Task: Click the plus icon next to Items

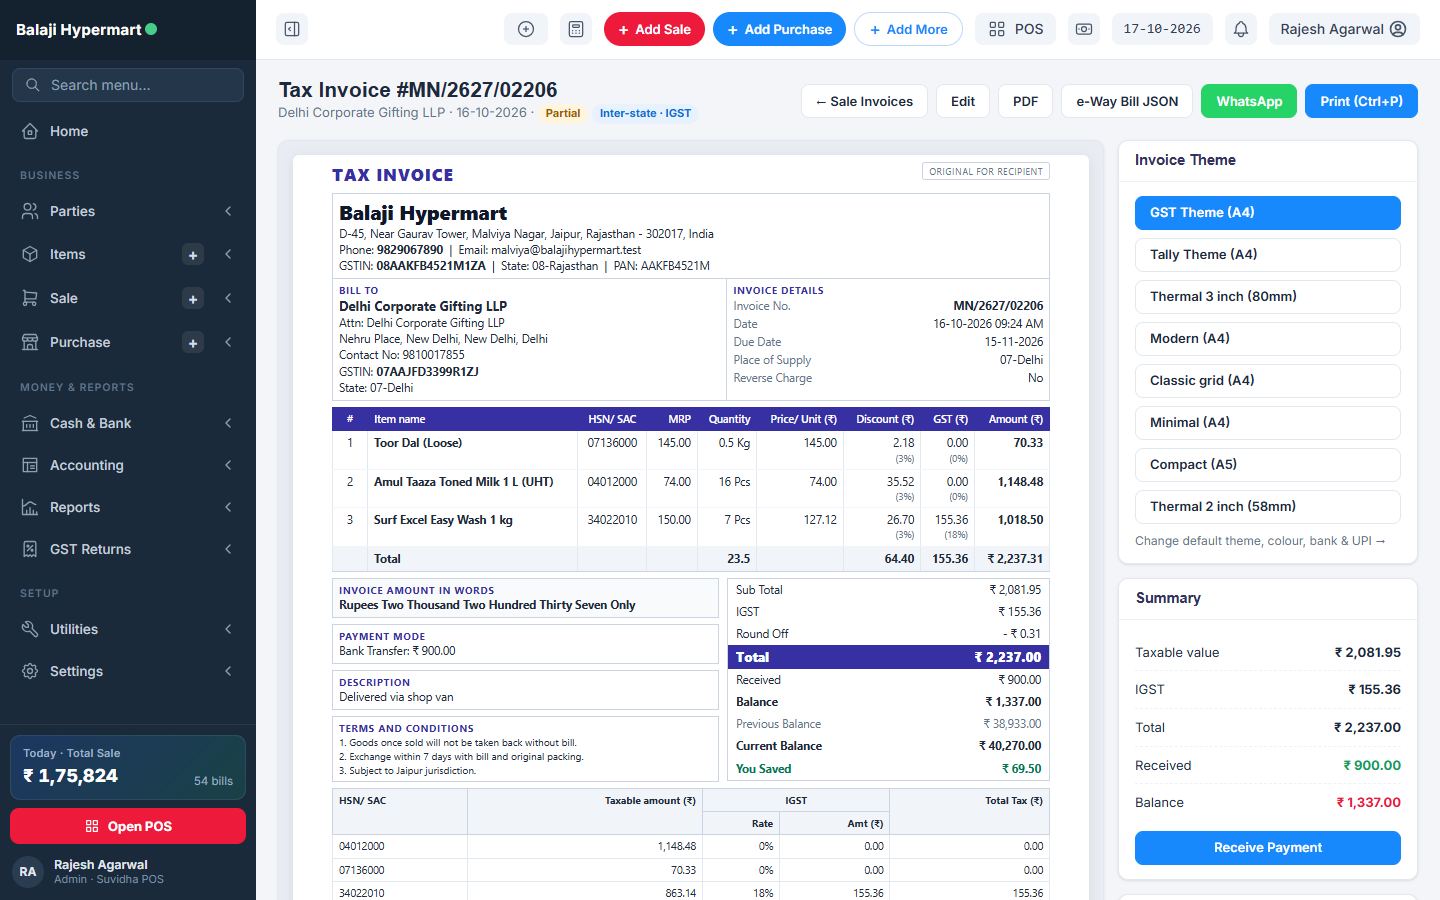Action: (193, 255)
